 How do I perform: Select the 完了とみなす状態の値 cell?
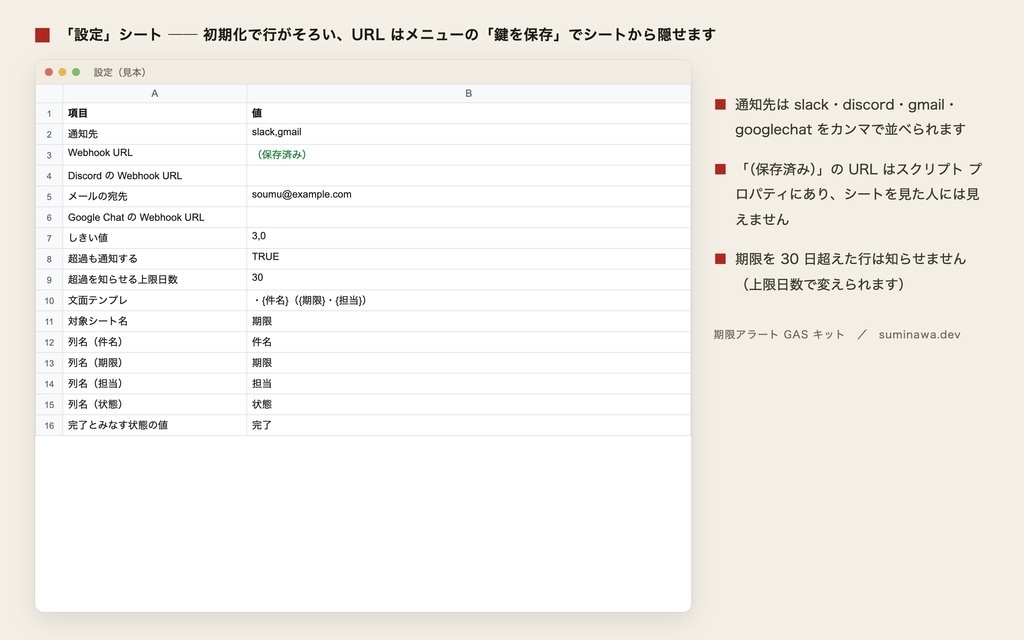coord(155,425)
